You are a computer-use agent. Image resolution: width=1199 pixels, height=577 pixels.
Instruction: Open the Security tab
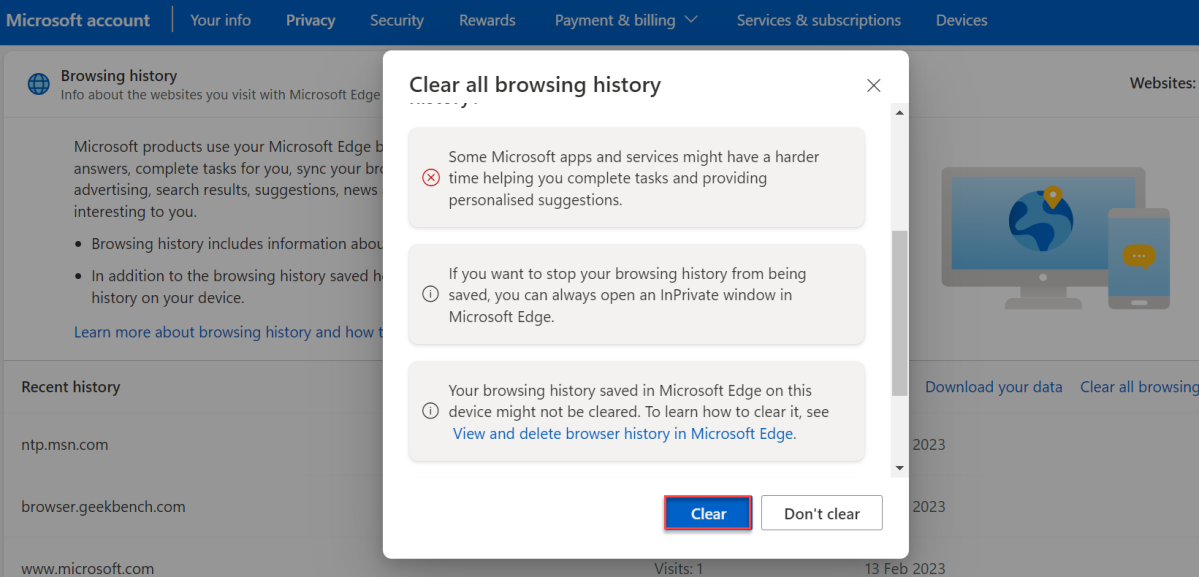(x=397, y=21)
